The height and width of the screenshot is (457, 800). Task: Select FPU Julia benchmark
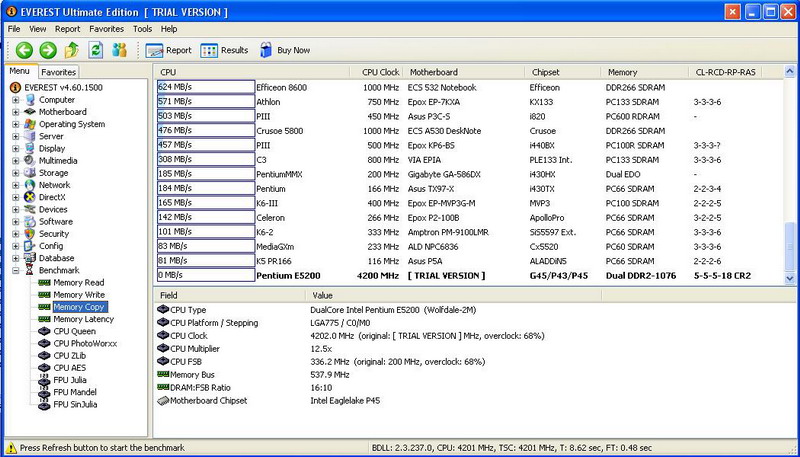70,380
